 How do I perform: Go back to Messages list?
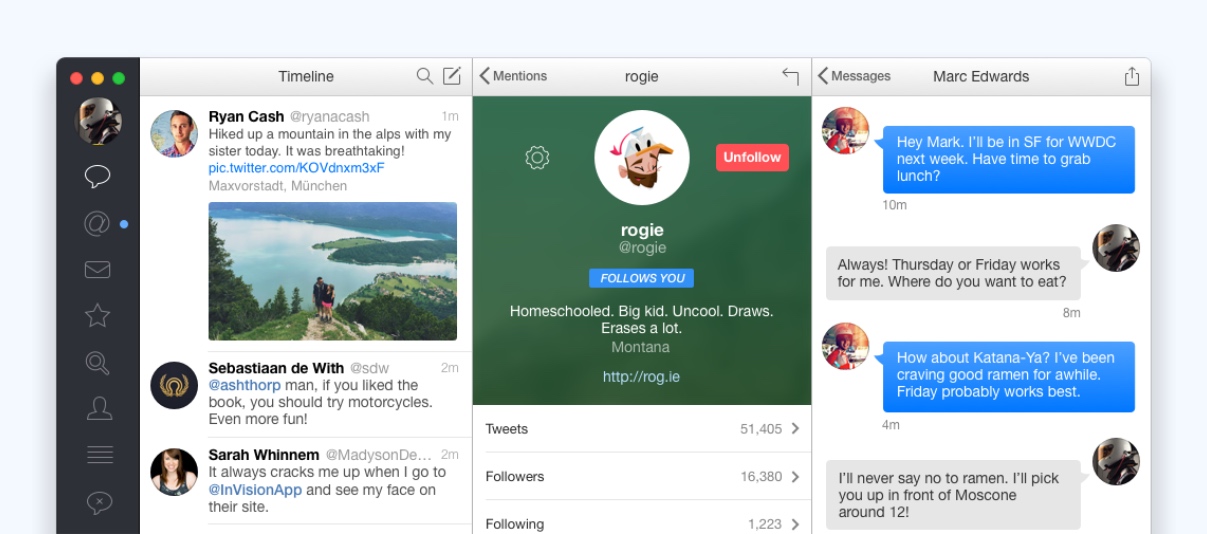click(x=853, y=76)
